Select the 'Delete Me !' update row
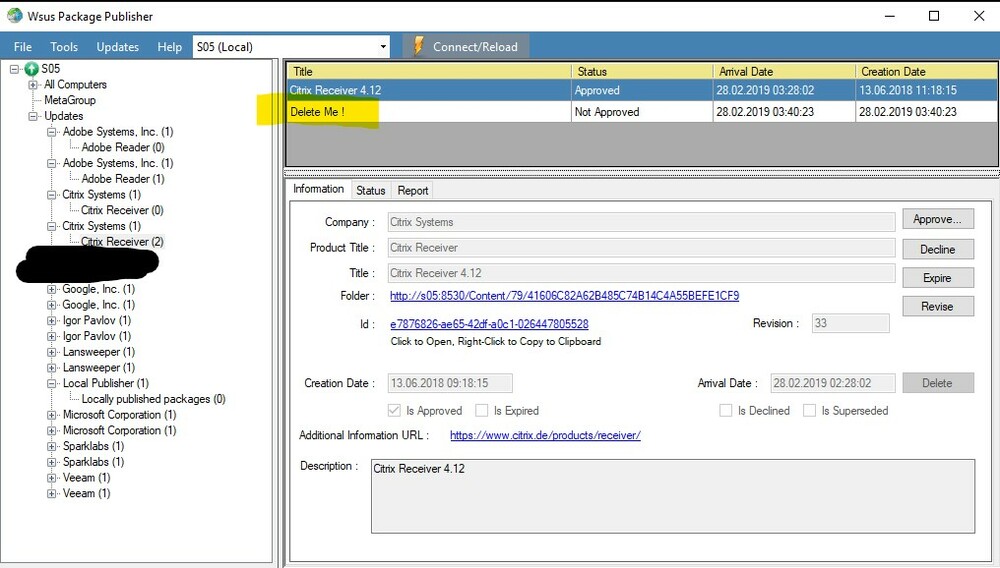Screen dimensions: 1000x568 (317, 112)
